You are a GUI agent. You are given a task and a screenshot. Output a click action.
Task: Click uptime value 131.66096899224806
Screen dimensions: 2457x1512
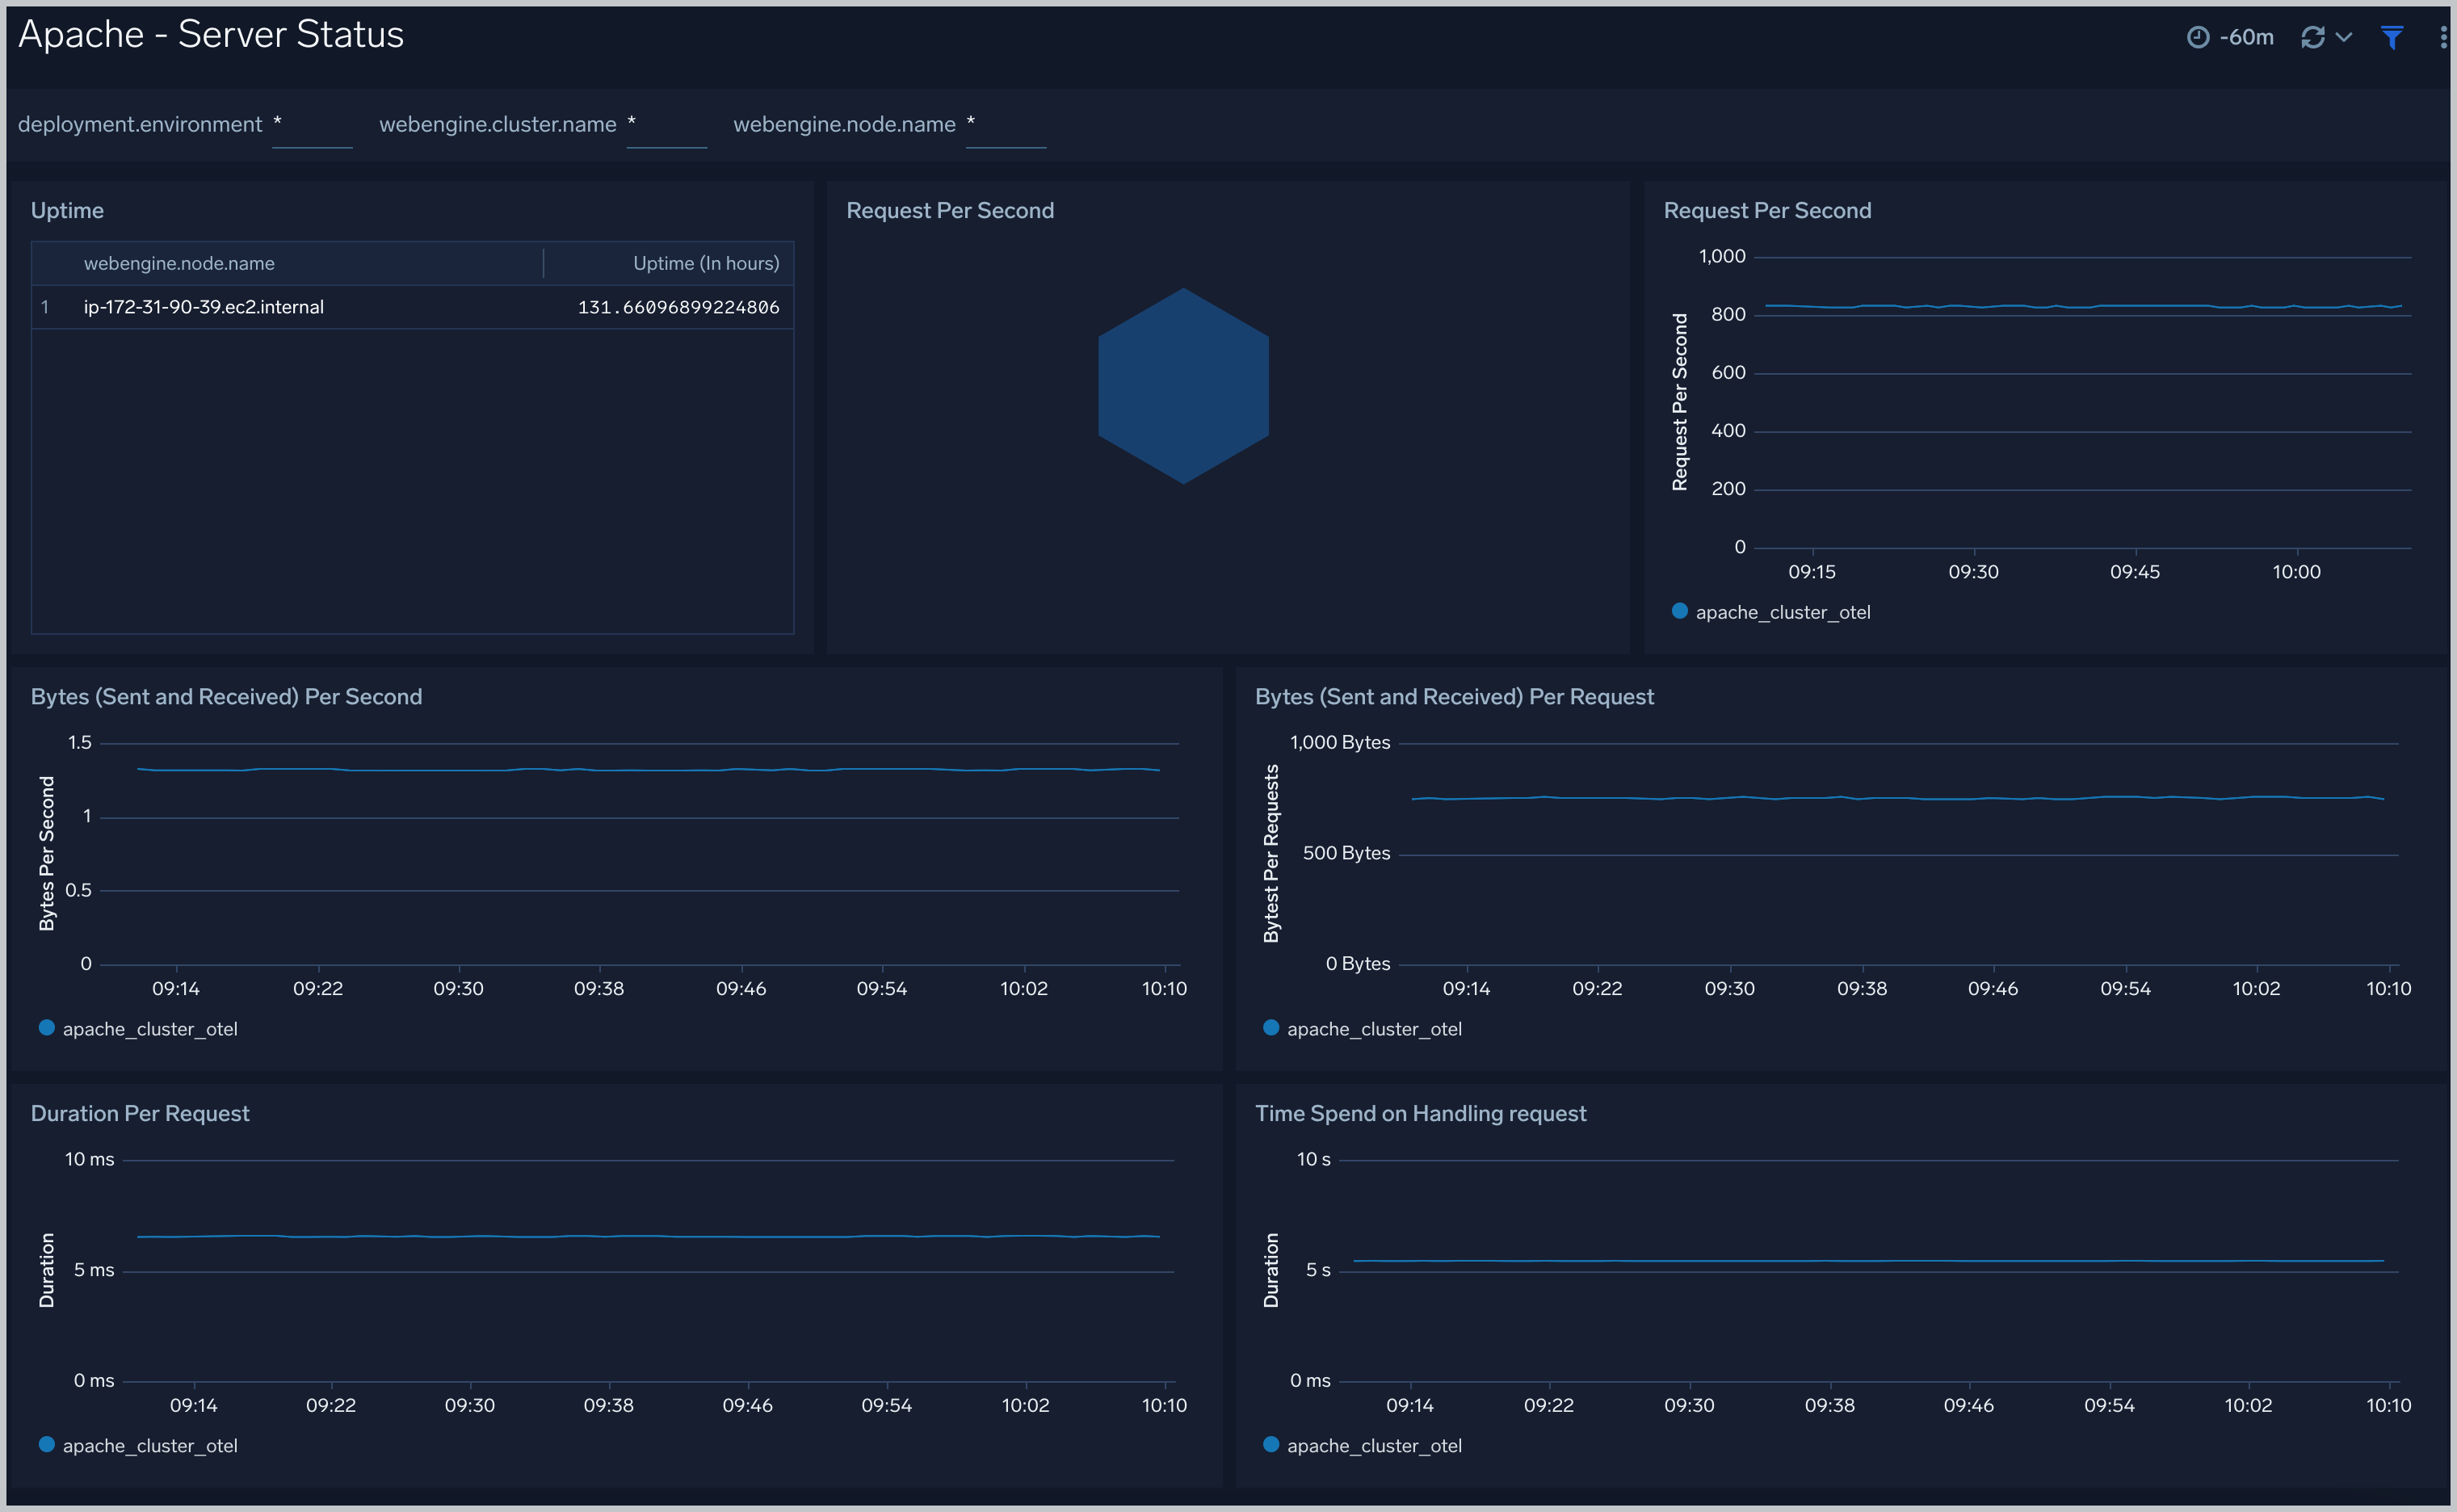pos(678,307)
